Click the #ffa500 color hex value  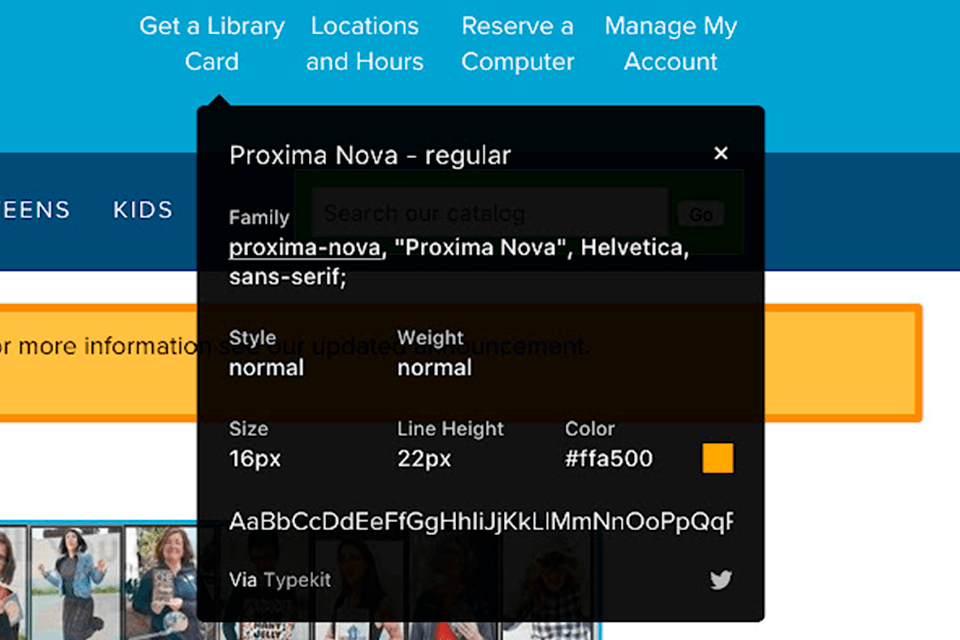coord(609,458)
